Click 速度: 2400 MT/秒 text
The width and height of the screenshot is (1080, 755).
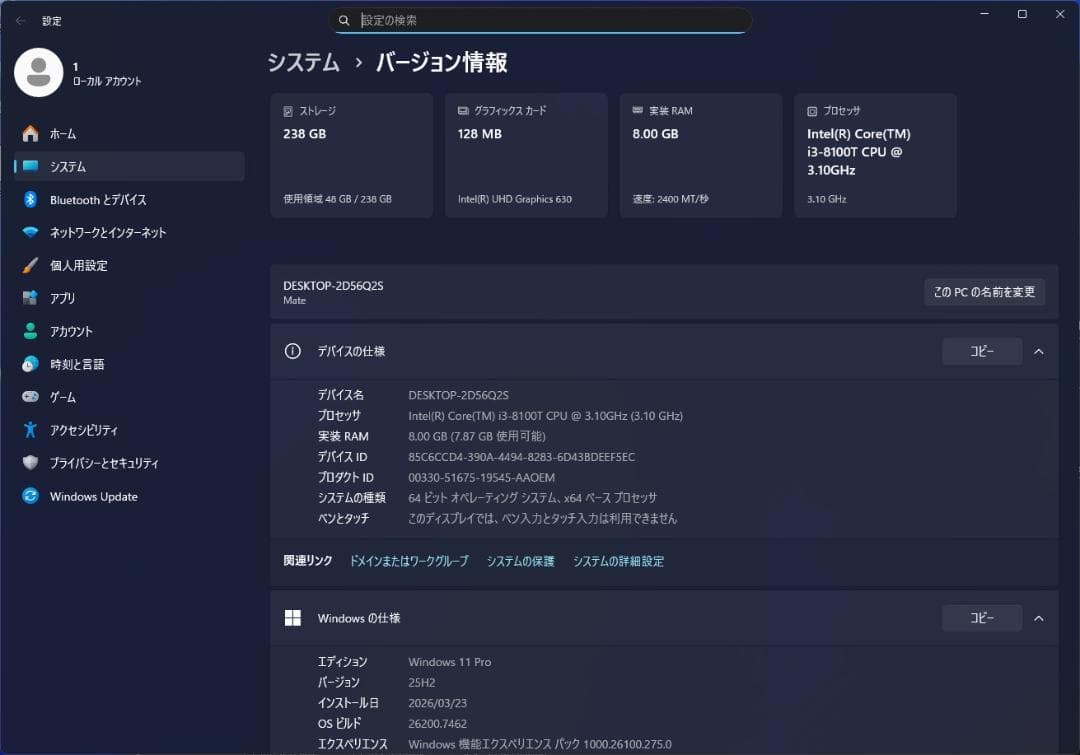(x=670, y=199)
